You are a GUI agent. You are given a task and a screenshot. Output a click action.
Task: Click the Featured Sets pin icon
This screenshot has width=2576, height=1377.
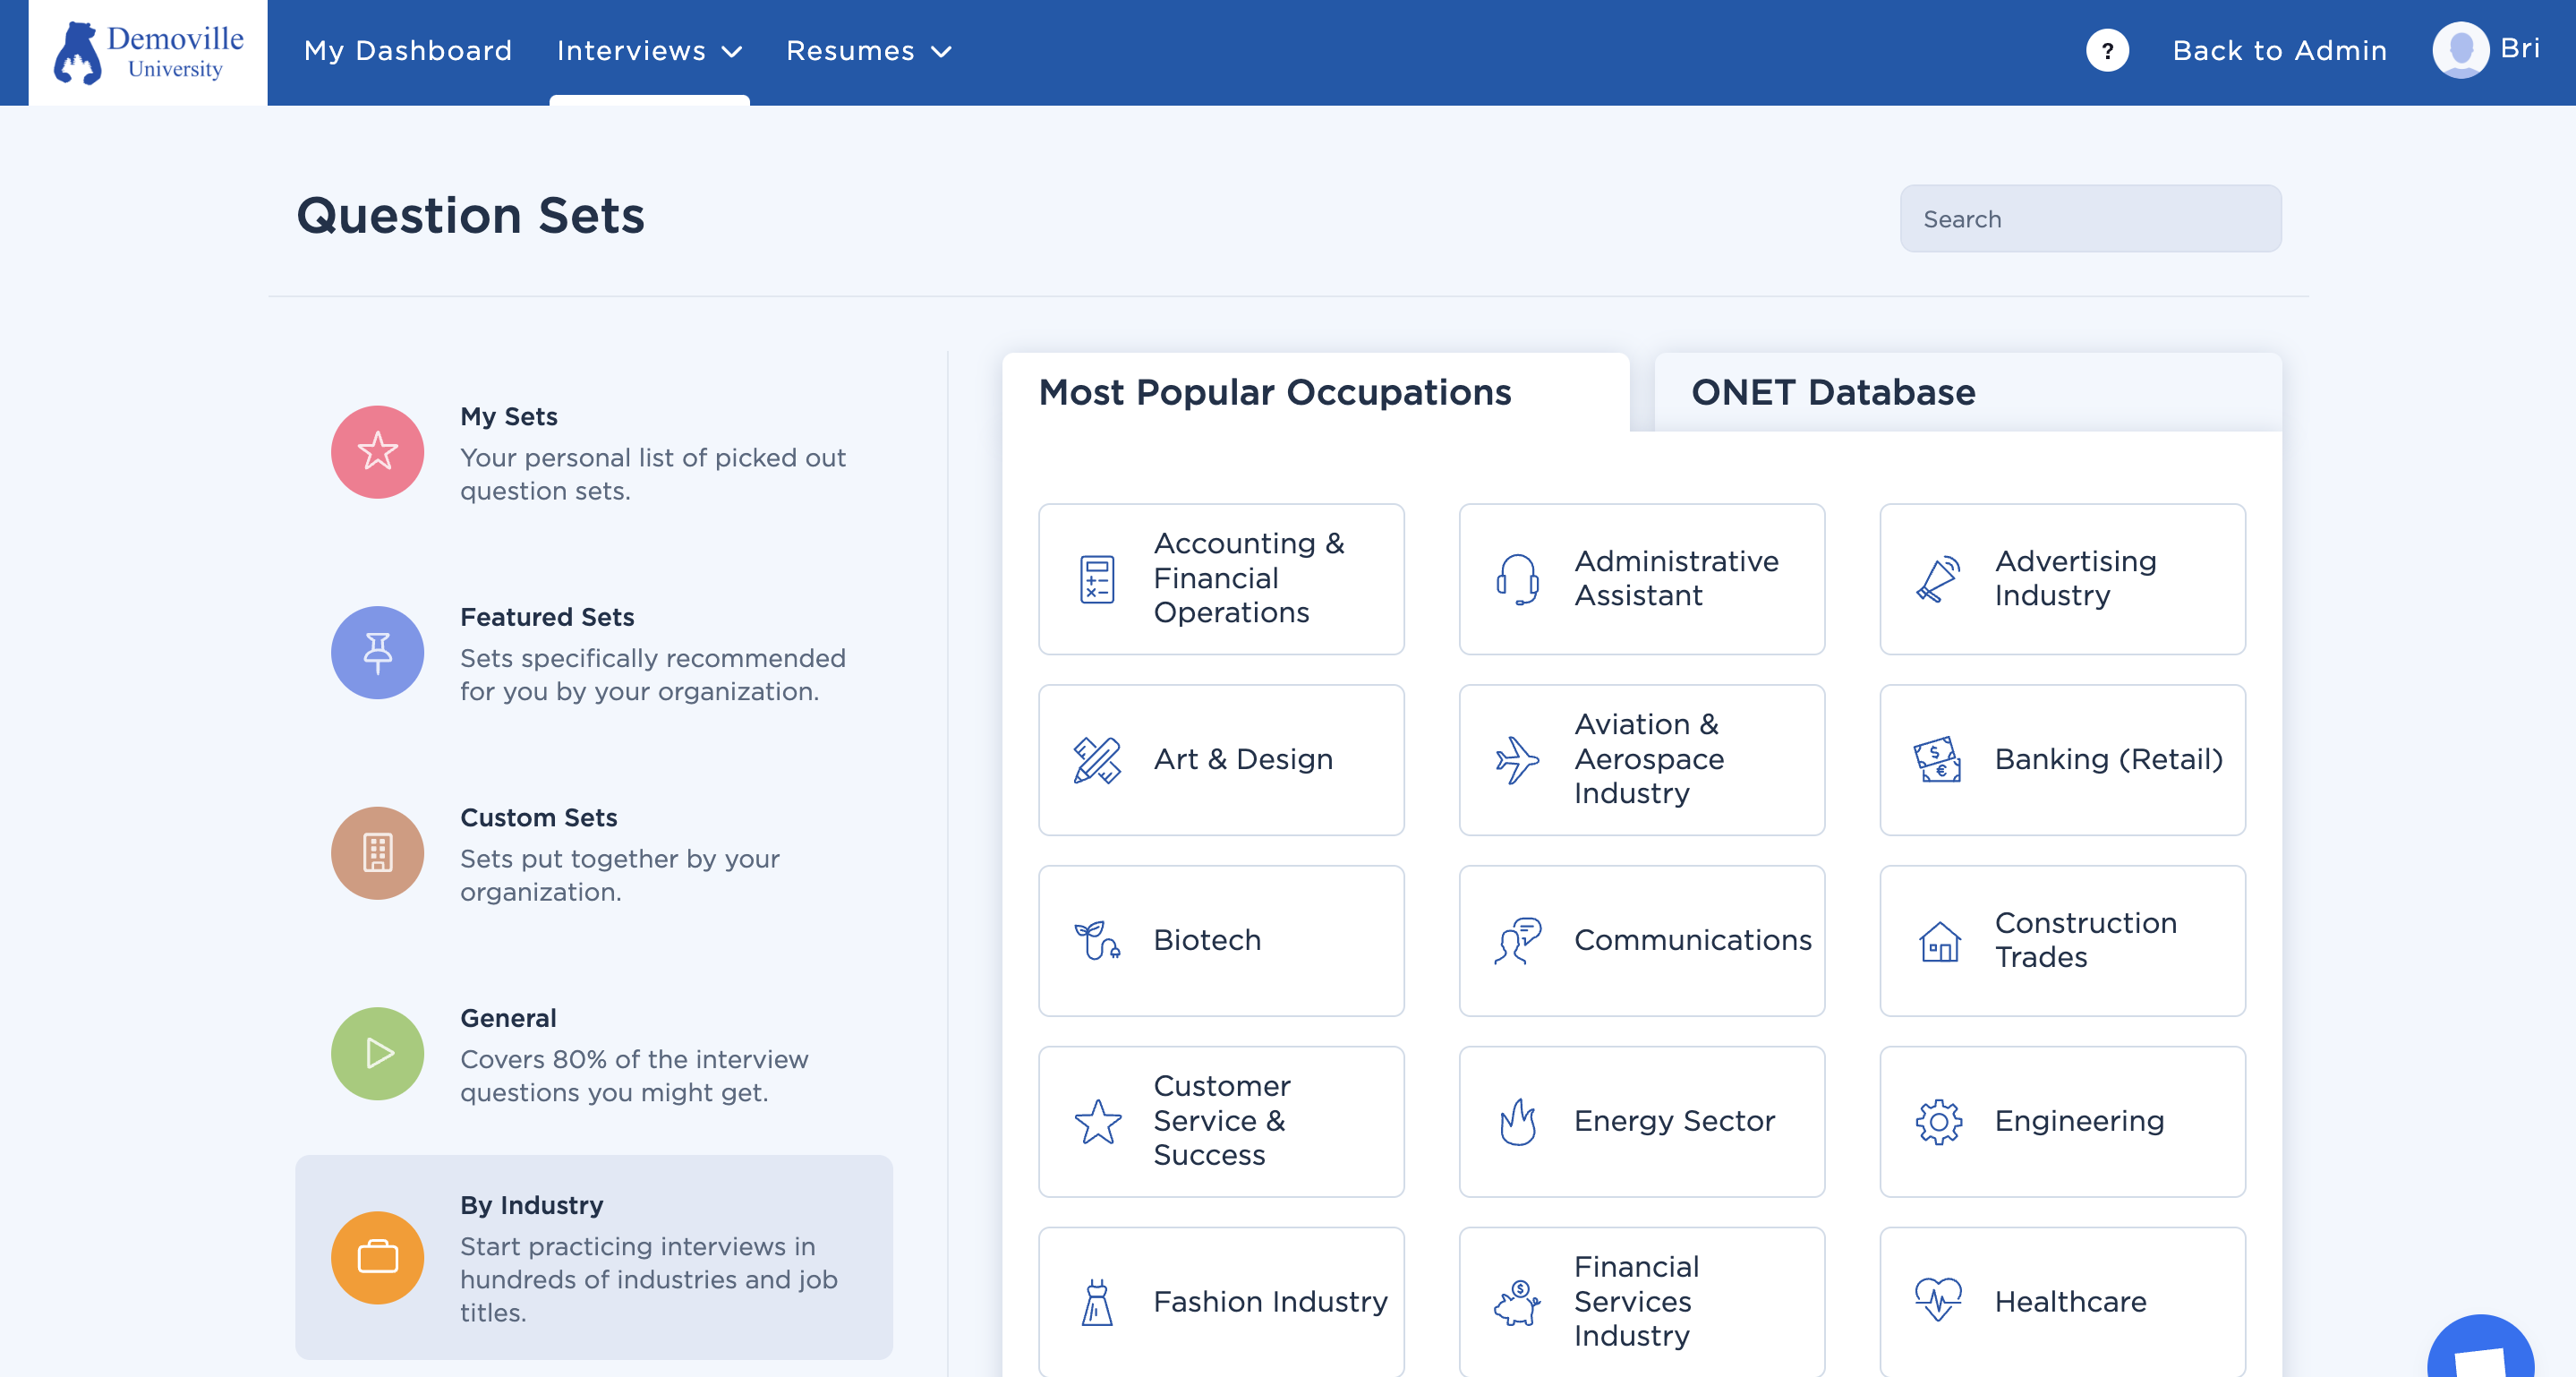377,653
